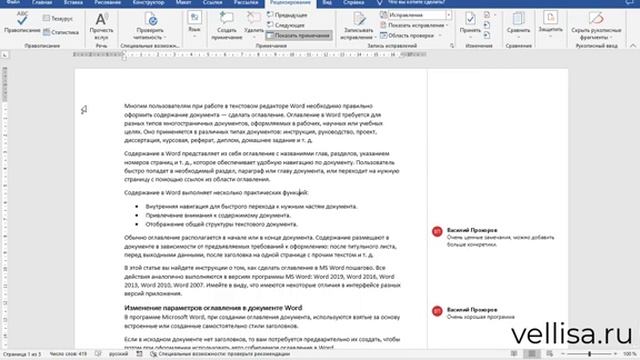Switch to the Вид tab

tap(327, 2)
